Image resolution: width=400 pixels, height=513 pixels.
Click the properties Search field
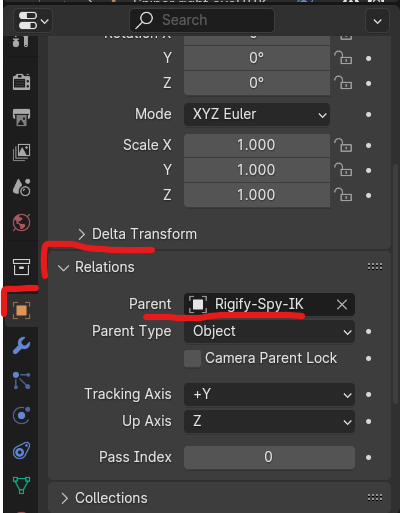pos(202,20)
